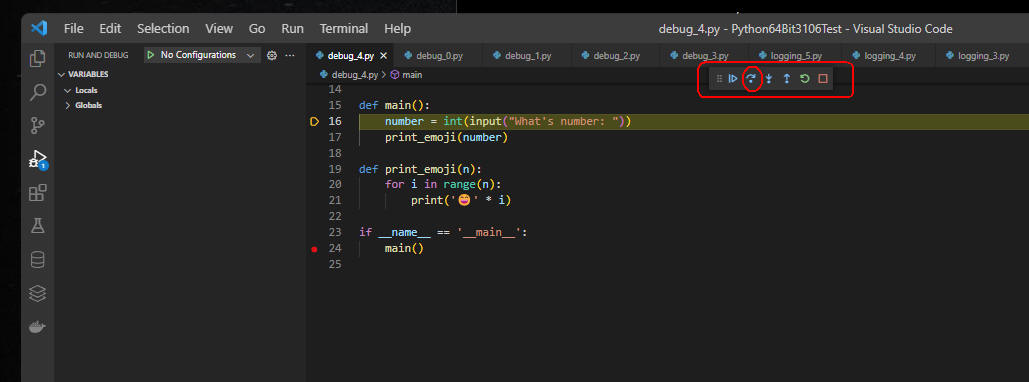Expand the Globals scope
This screenshot has height=382, width=1029.
click(68, 105)
